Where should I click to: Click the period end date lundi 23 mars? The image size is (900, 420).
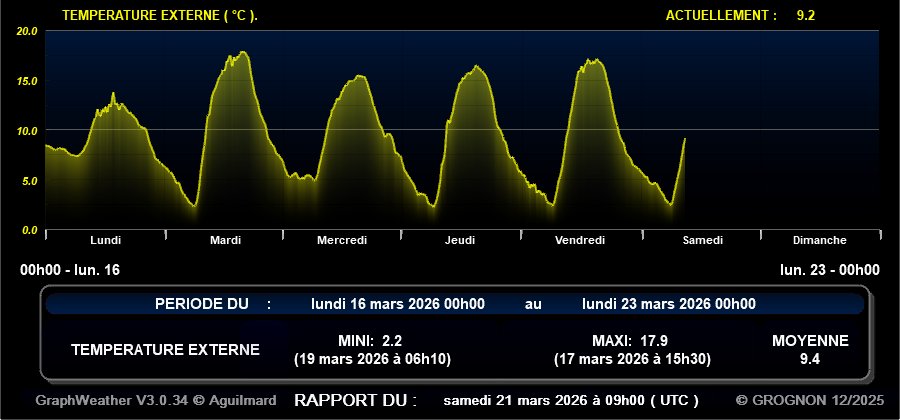click(668, 304)
